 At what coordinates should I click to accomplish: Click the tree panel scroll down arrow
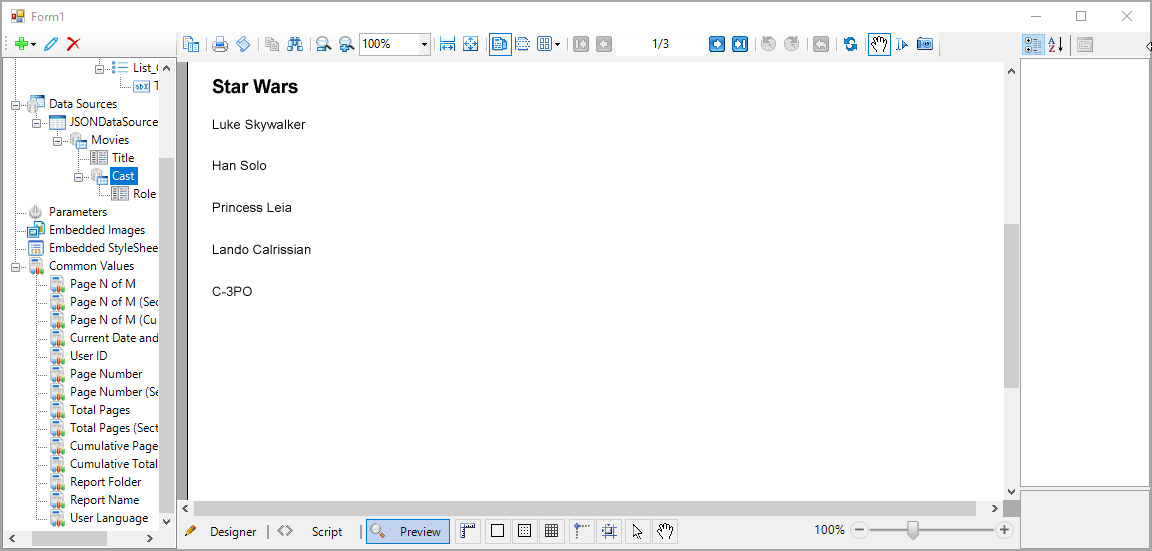point(166,522)
